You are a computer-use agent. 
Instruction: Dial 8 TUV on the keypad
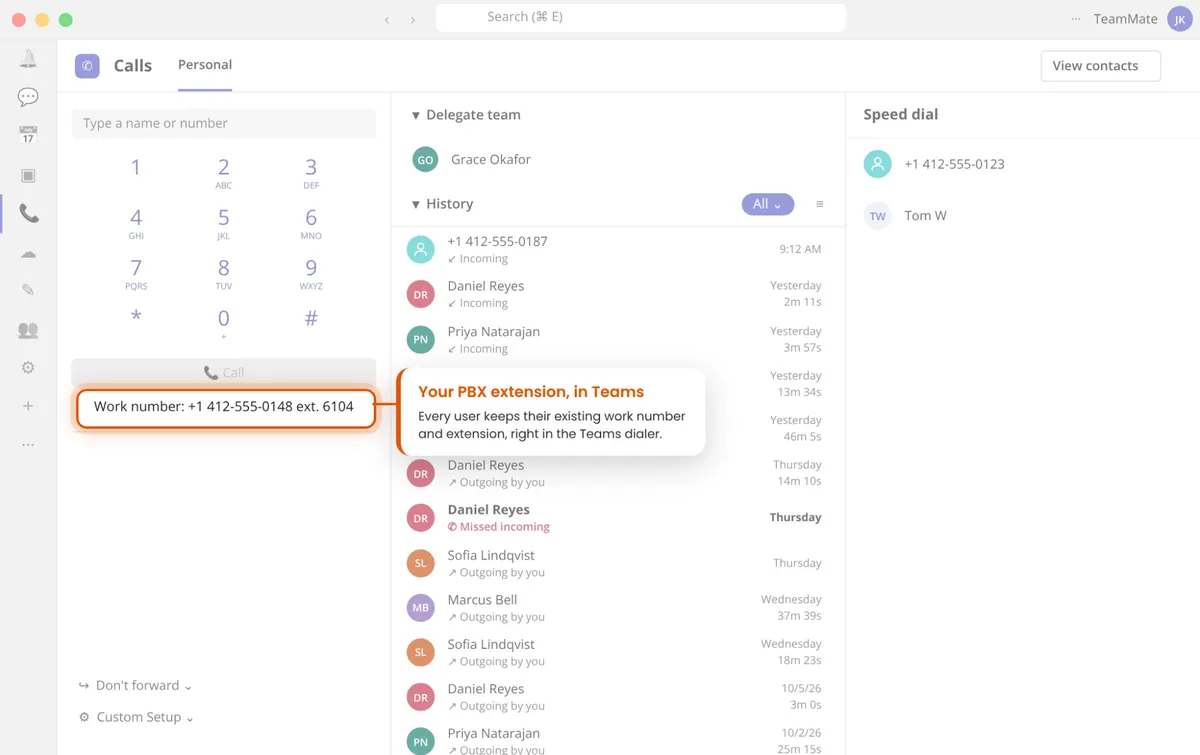(224, 273)
